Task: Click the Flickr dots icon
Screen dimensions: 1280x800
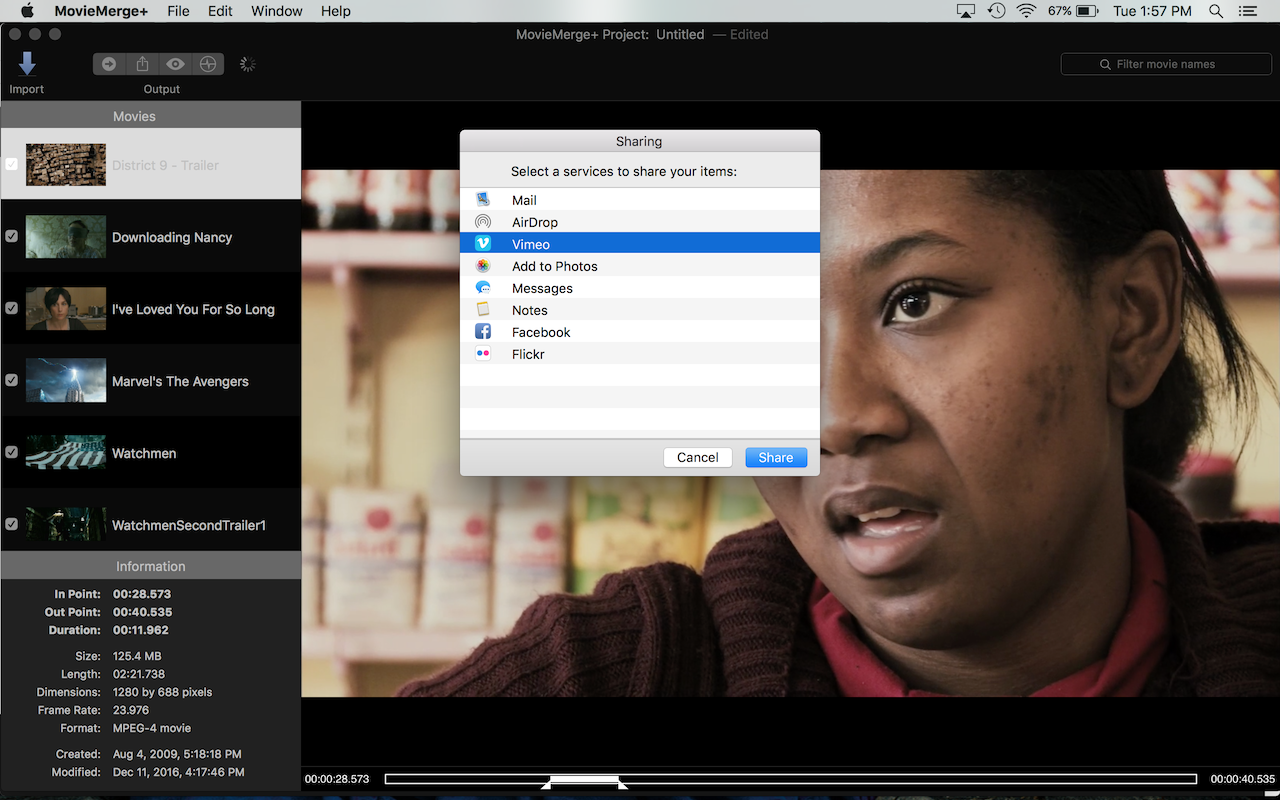Action: [483, 354]
